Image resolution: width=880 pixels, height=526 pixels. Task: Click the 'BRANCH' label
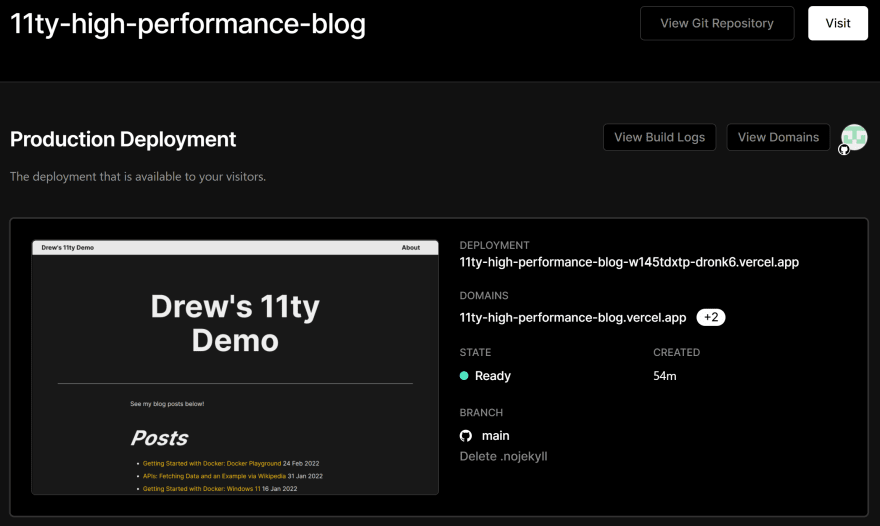point(481,413)
